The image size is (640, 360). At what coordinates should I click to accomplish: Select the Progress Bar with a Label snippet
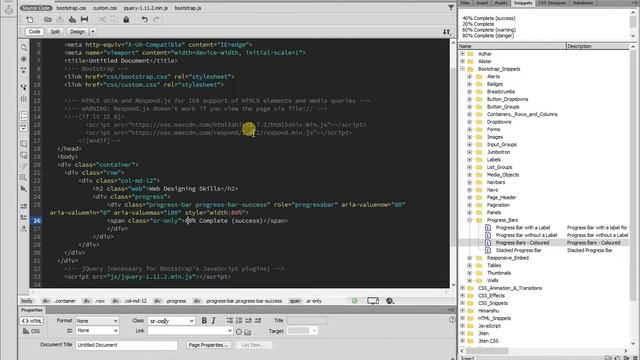click(523, 227)
